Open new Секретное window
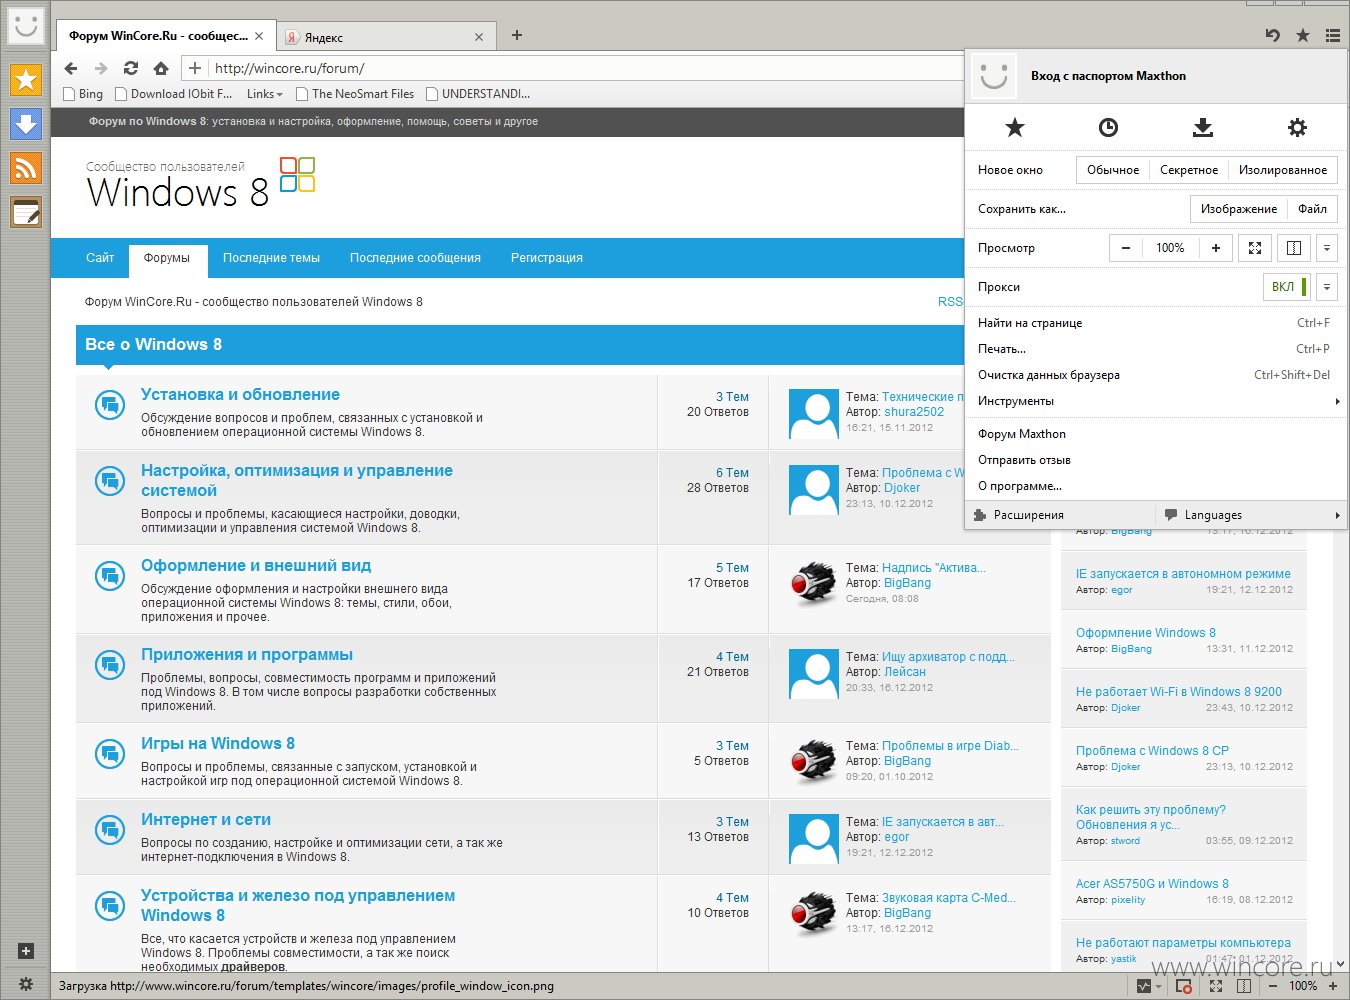The height and width of the screenshot is (1000, 1350). click(x=1189, y=170)
